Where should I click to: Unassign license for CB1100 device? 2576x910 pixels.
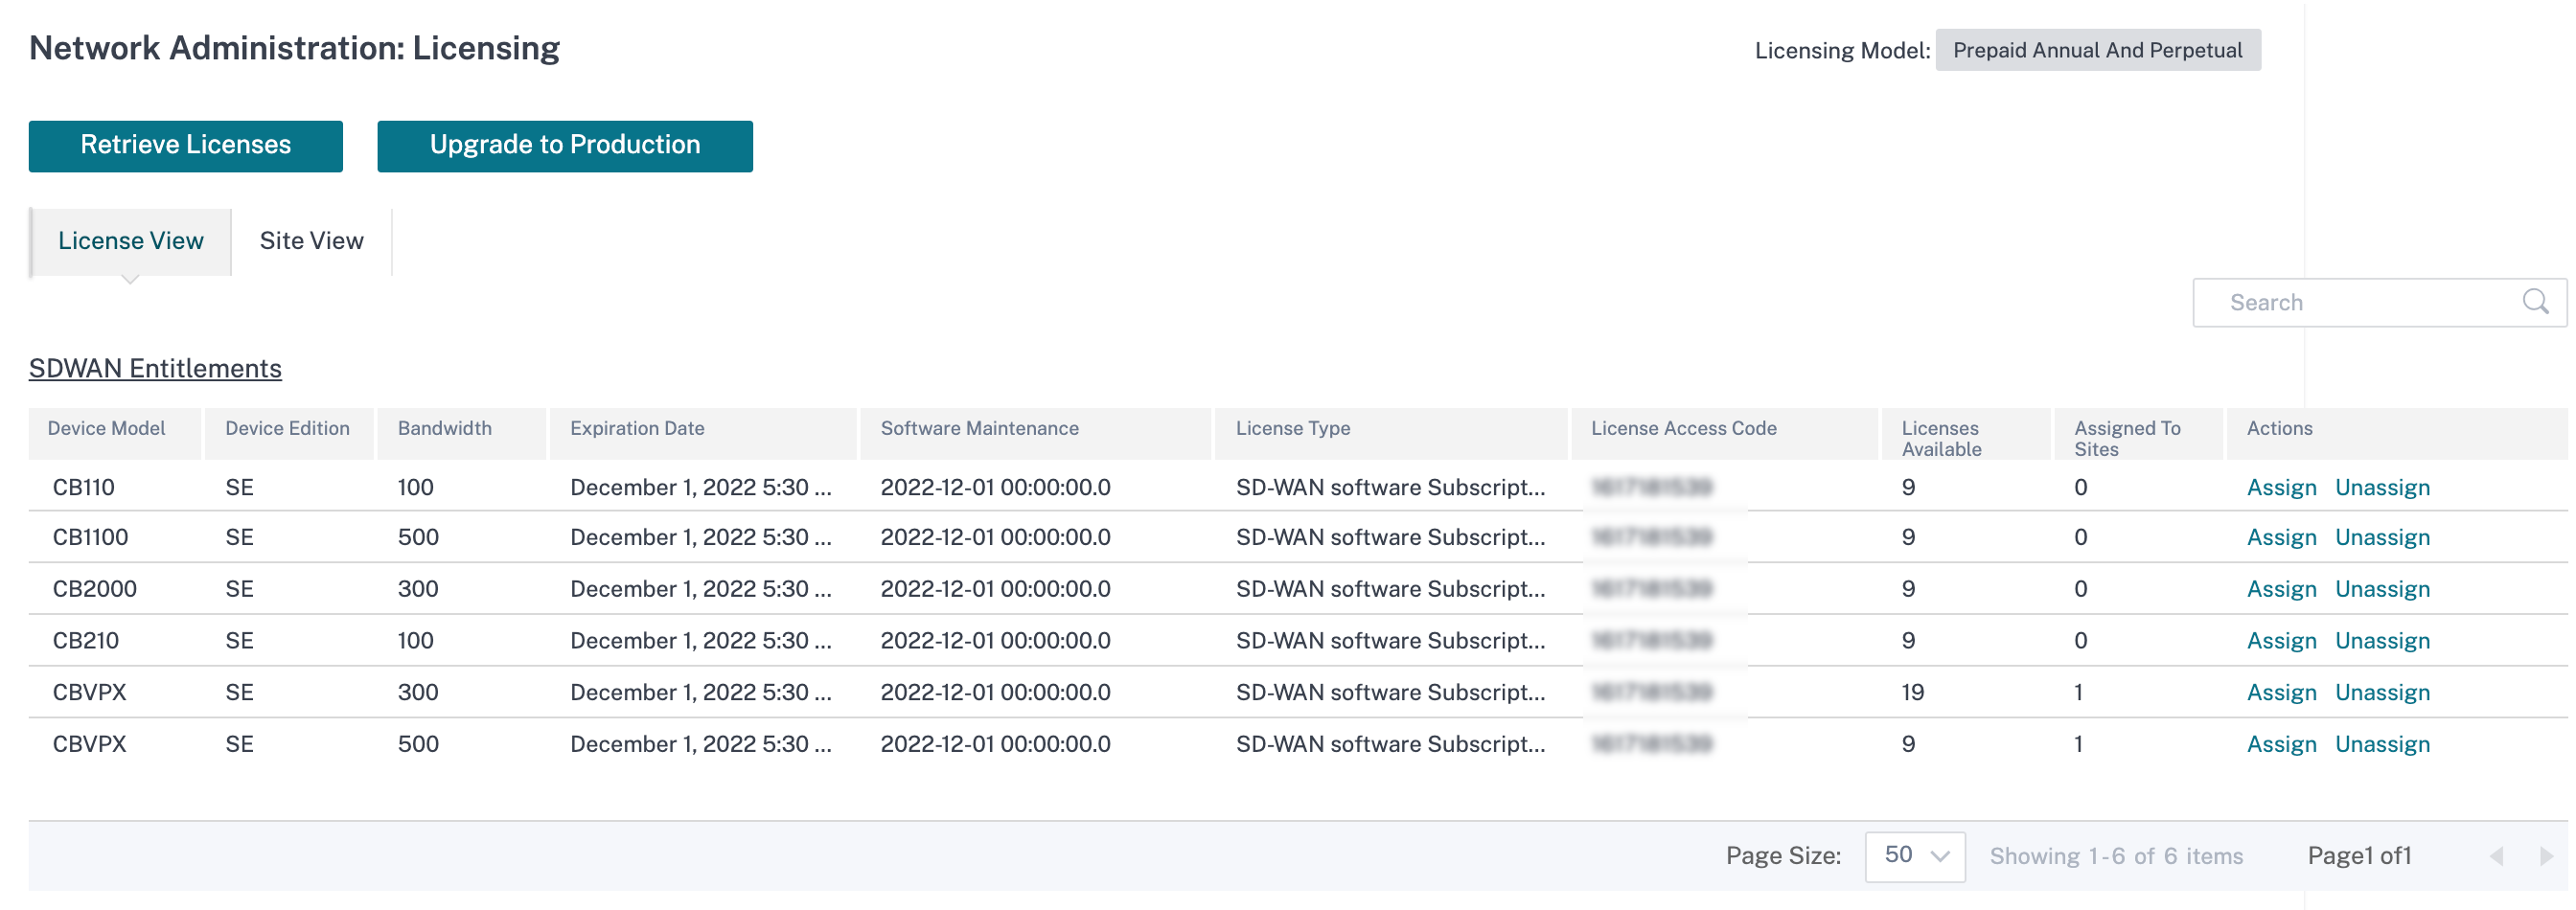point(2382,538)
